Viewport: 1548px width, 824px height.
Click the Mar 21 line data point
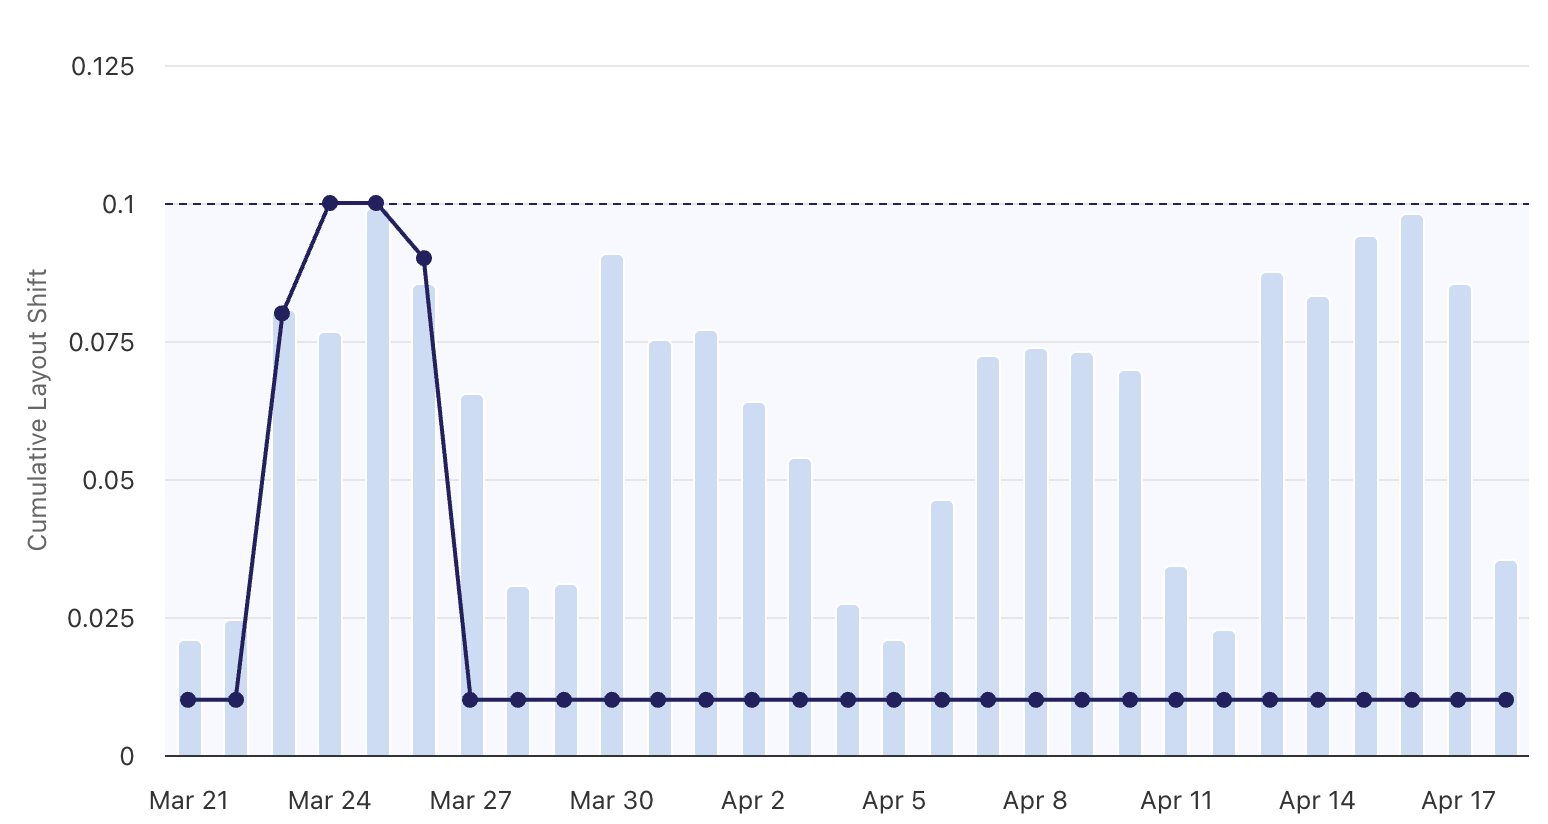click(188, 699)
